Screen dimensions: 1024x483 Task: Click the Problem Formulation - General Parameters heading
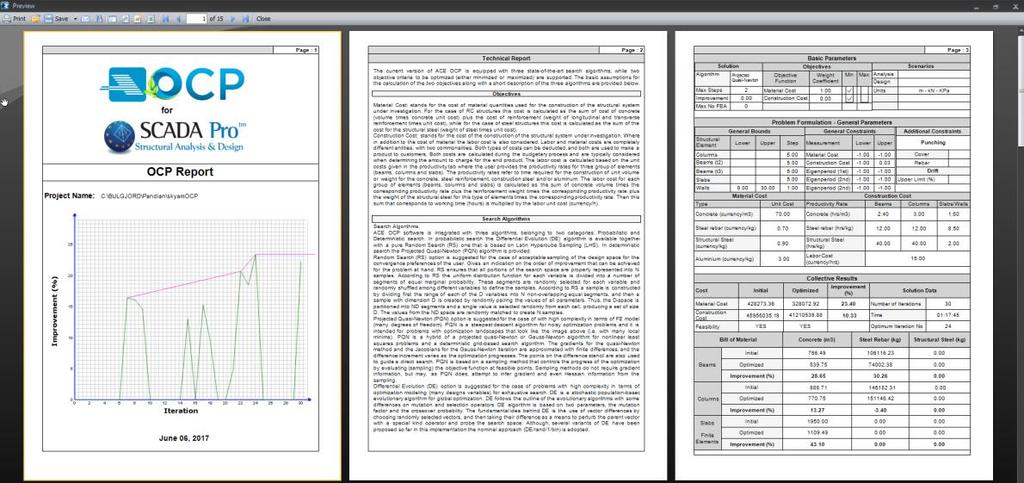(x=832, y=122)
